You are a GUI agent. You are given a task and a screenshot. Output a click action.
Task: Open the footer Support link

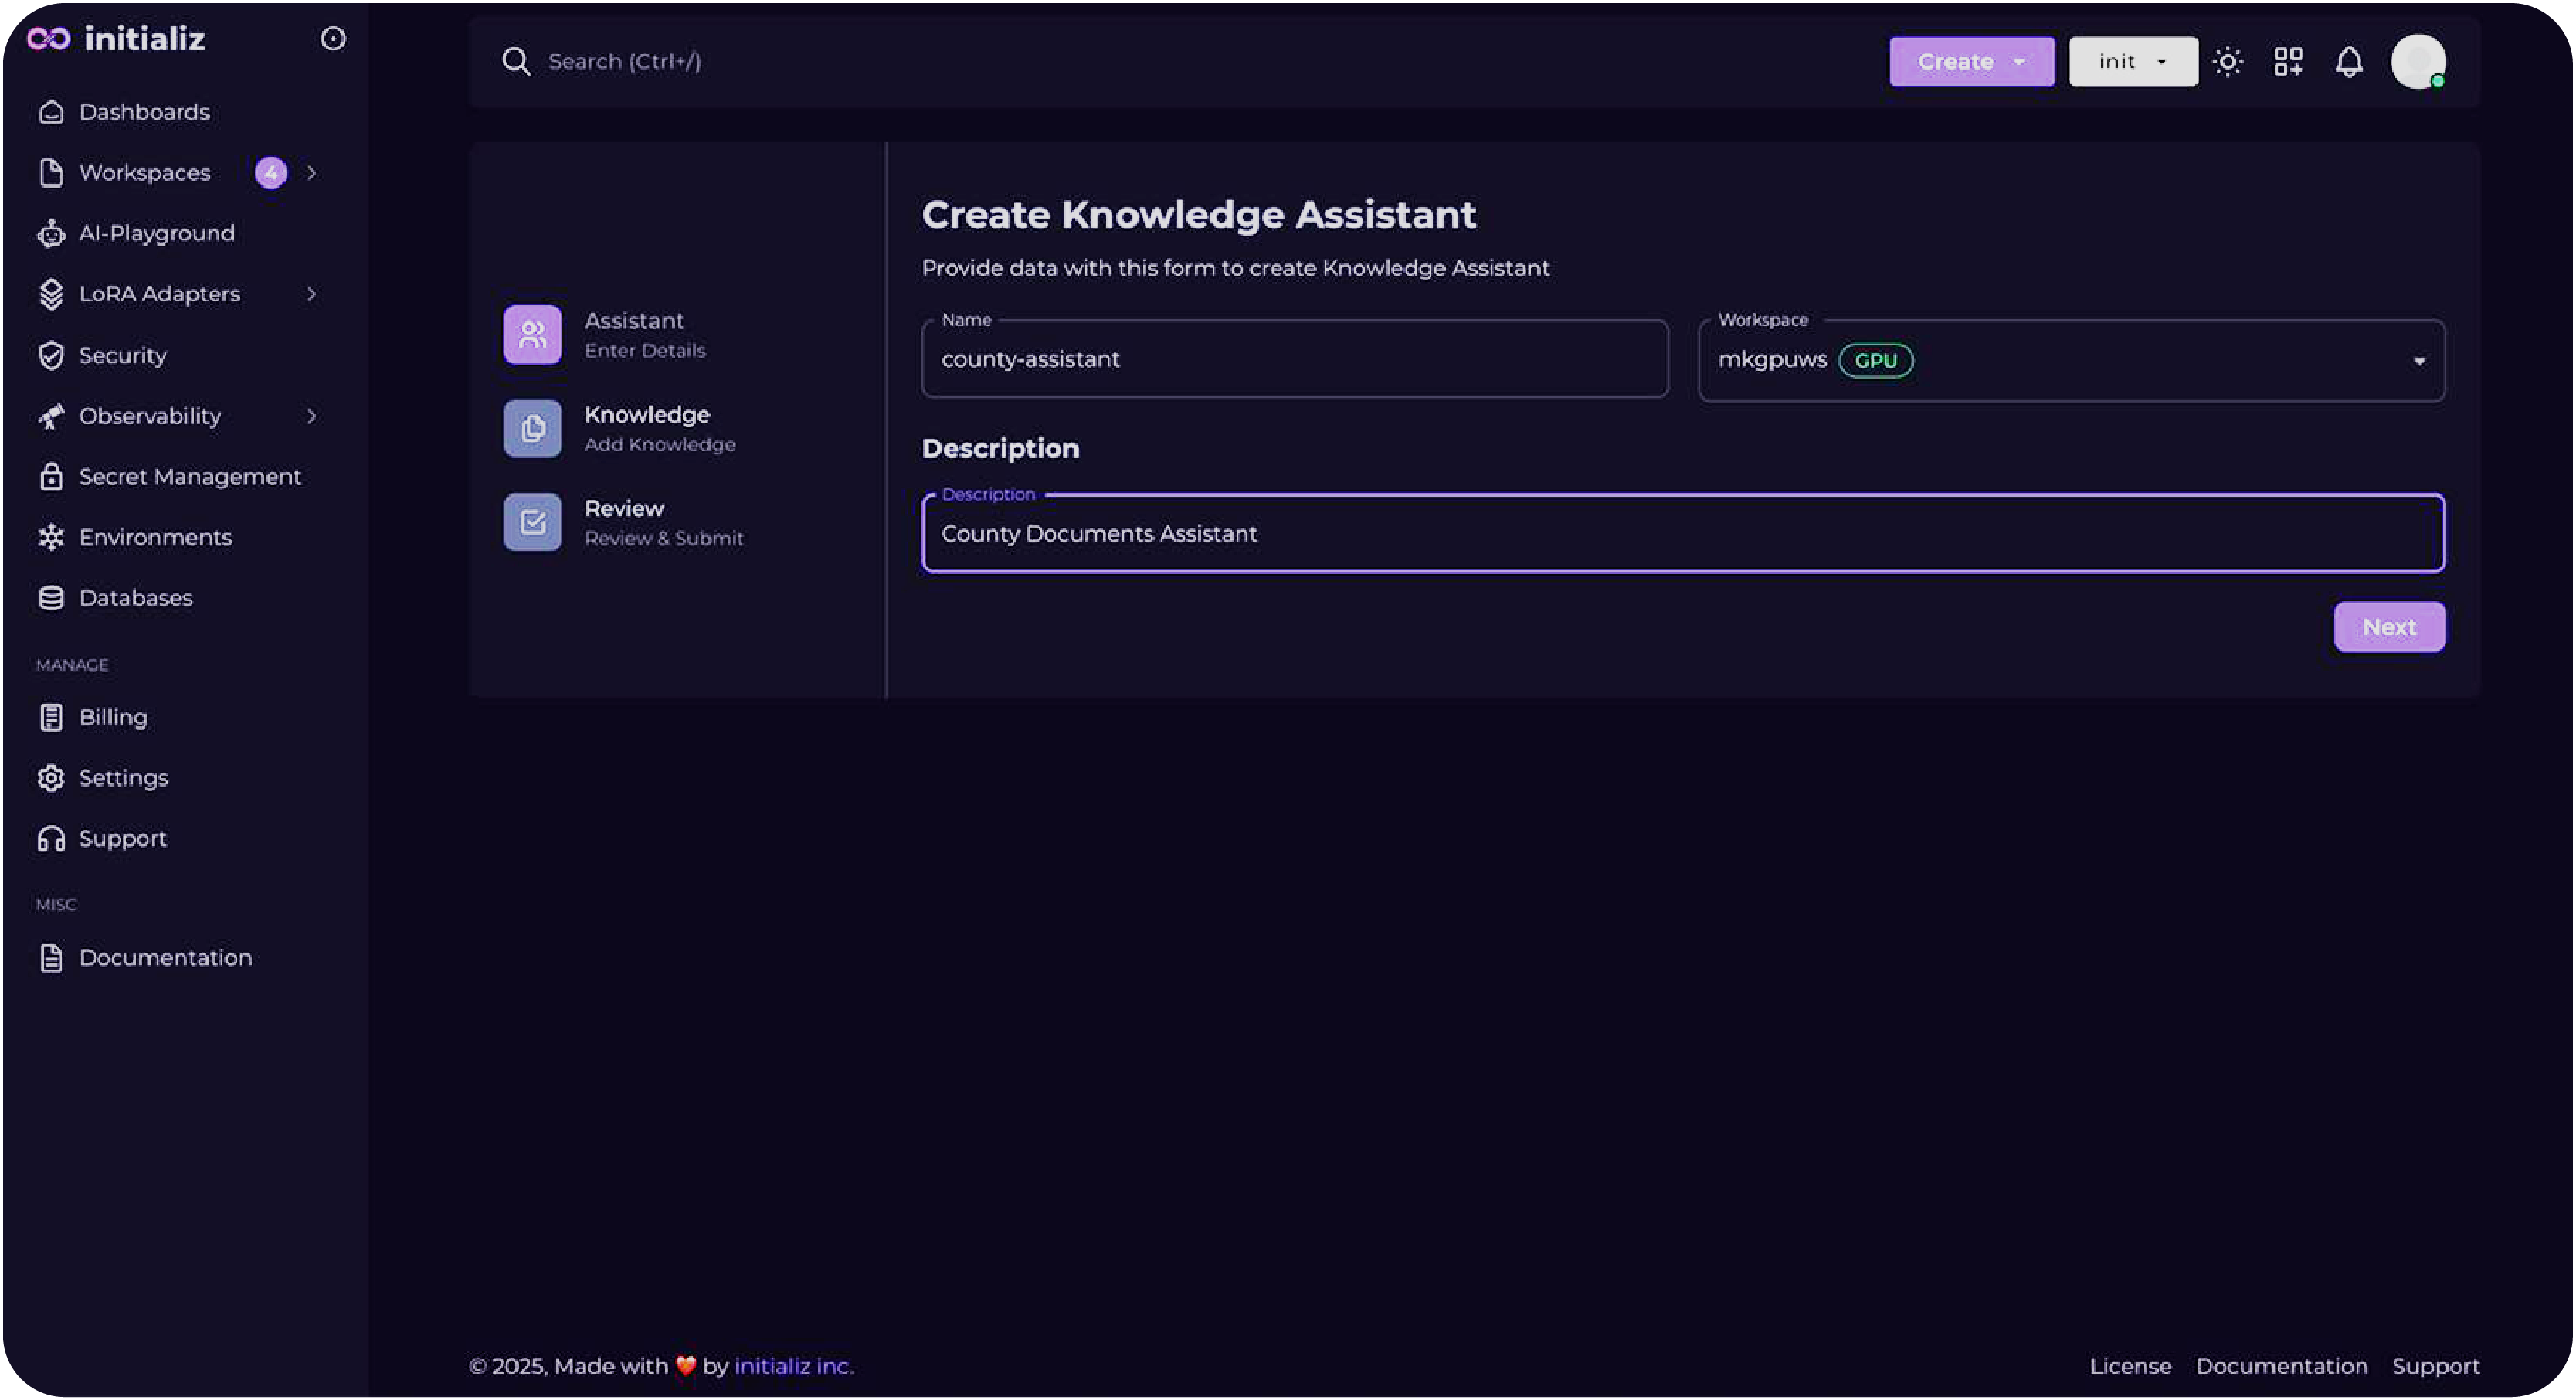coord(2435,1367)
